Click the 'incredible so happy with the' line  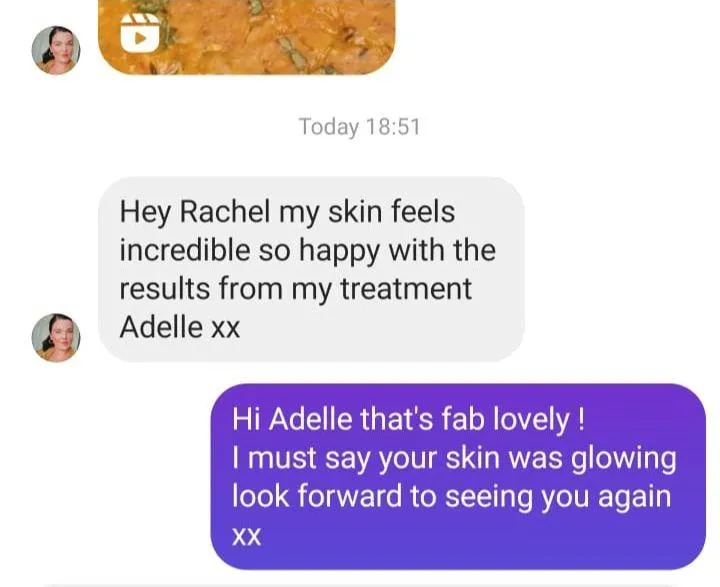tap(308, 251)
